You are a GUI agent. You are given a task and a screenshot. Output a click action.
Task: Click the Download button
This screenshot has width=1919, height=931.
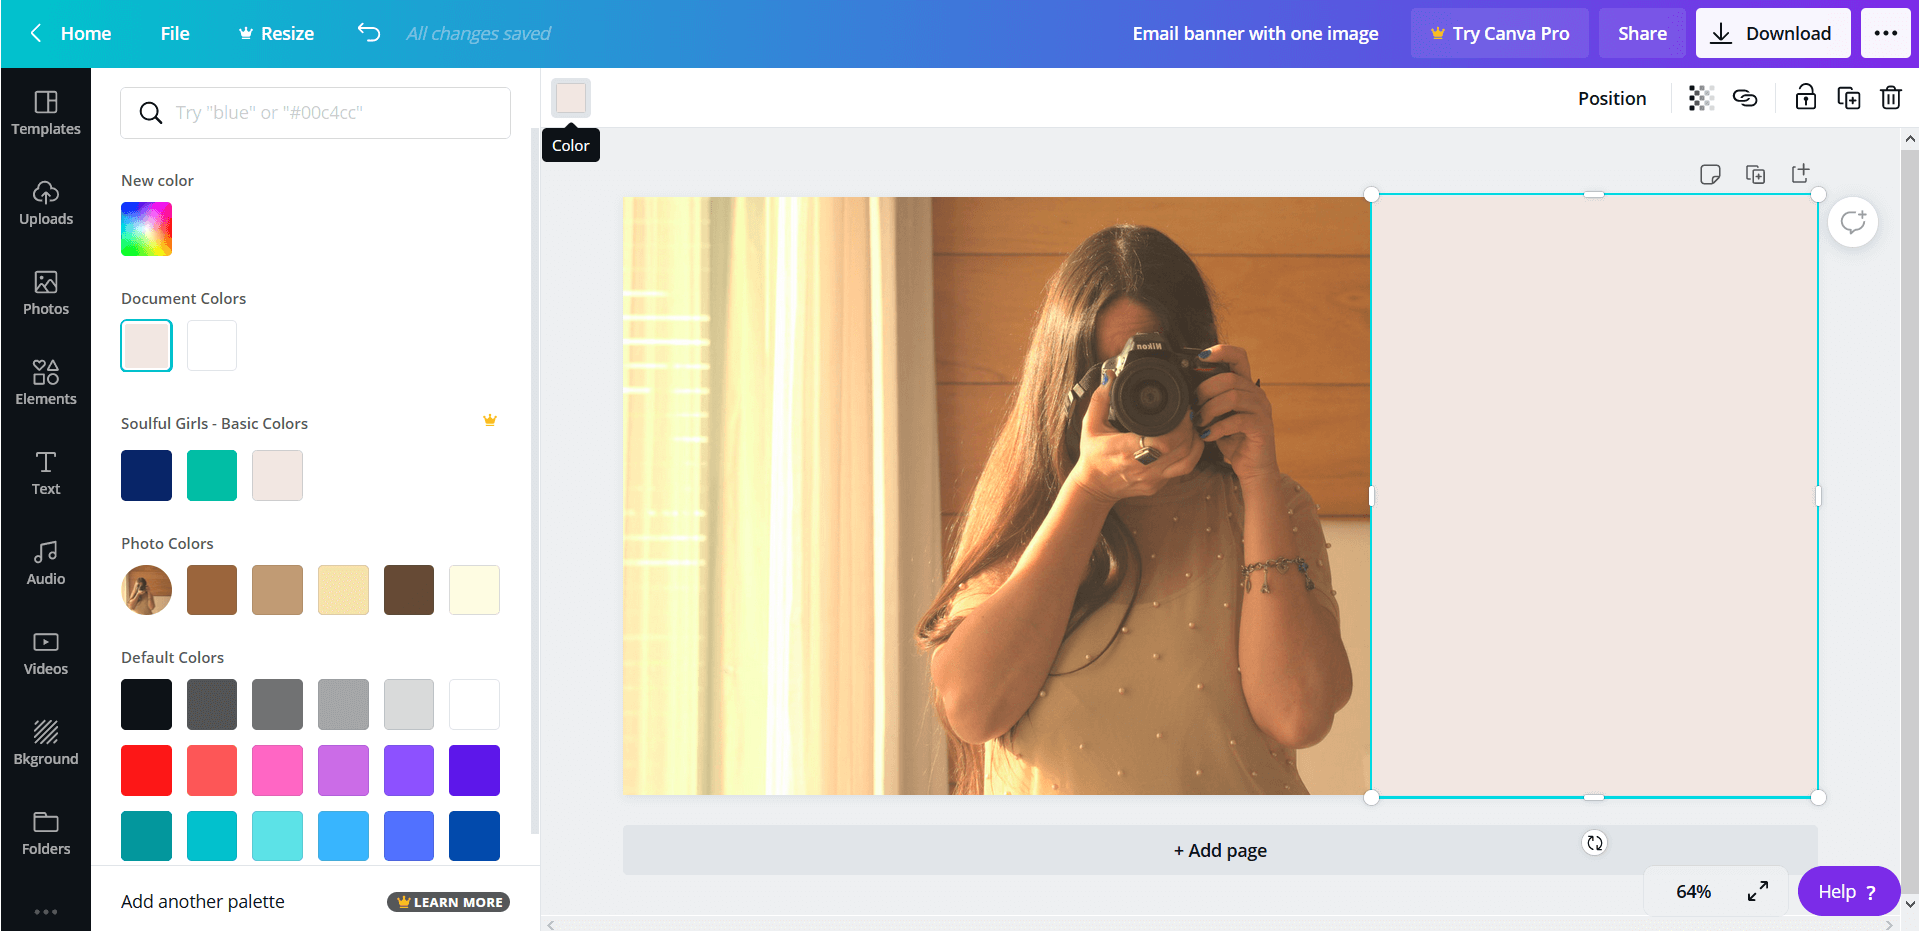click(1772, 32)
